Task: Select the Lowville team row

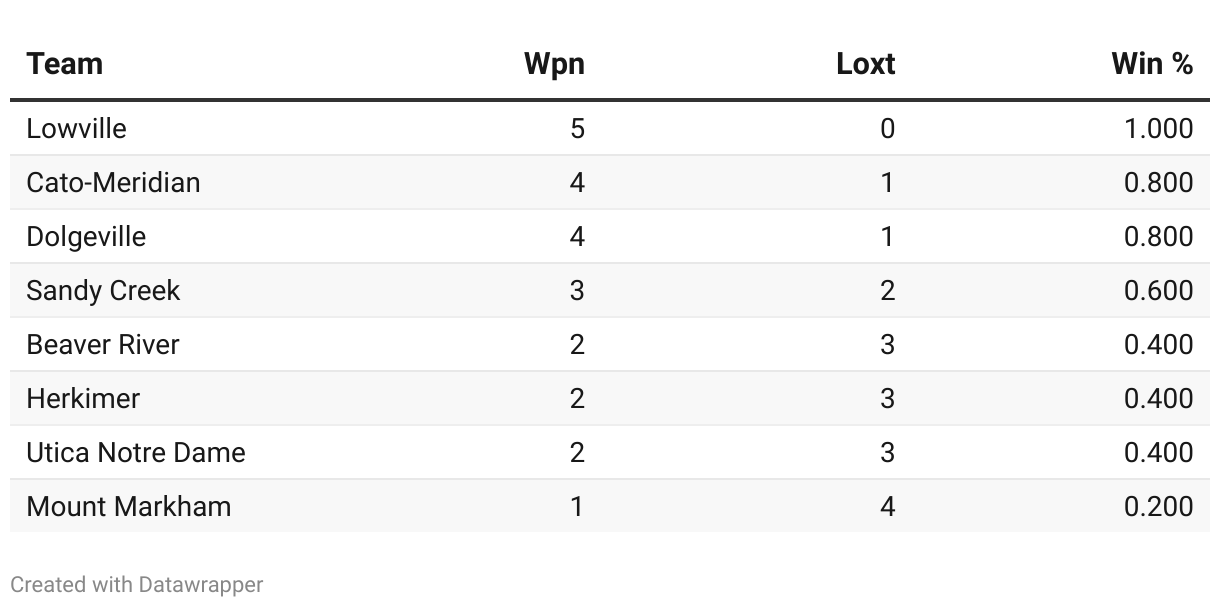Action: 610,128
